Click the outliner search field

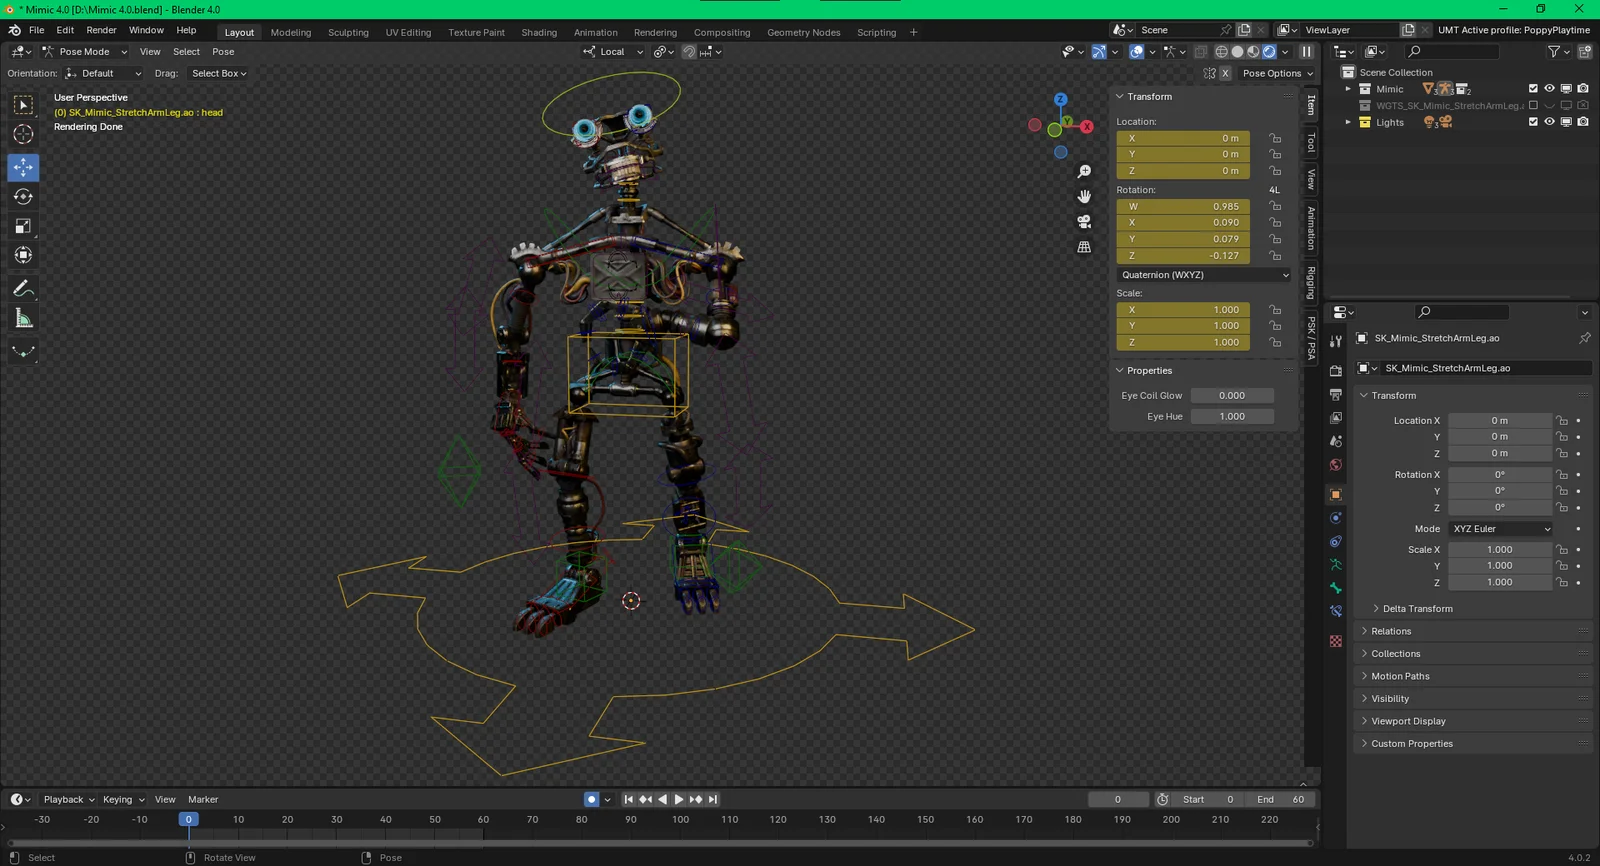[x=1450, y=51]
